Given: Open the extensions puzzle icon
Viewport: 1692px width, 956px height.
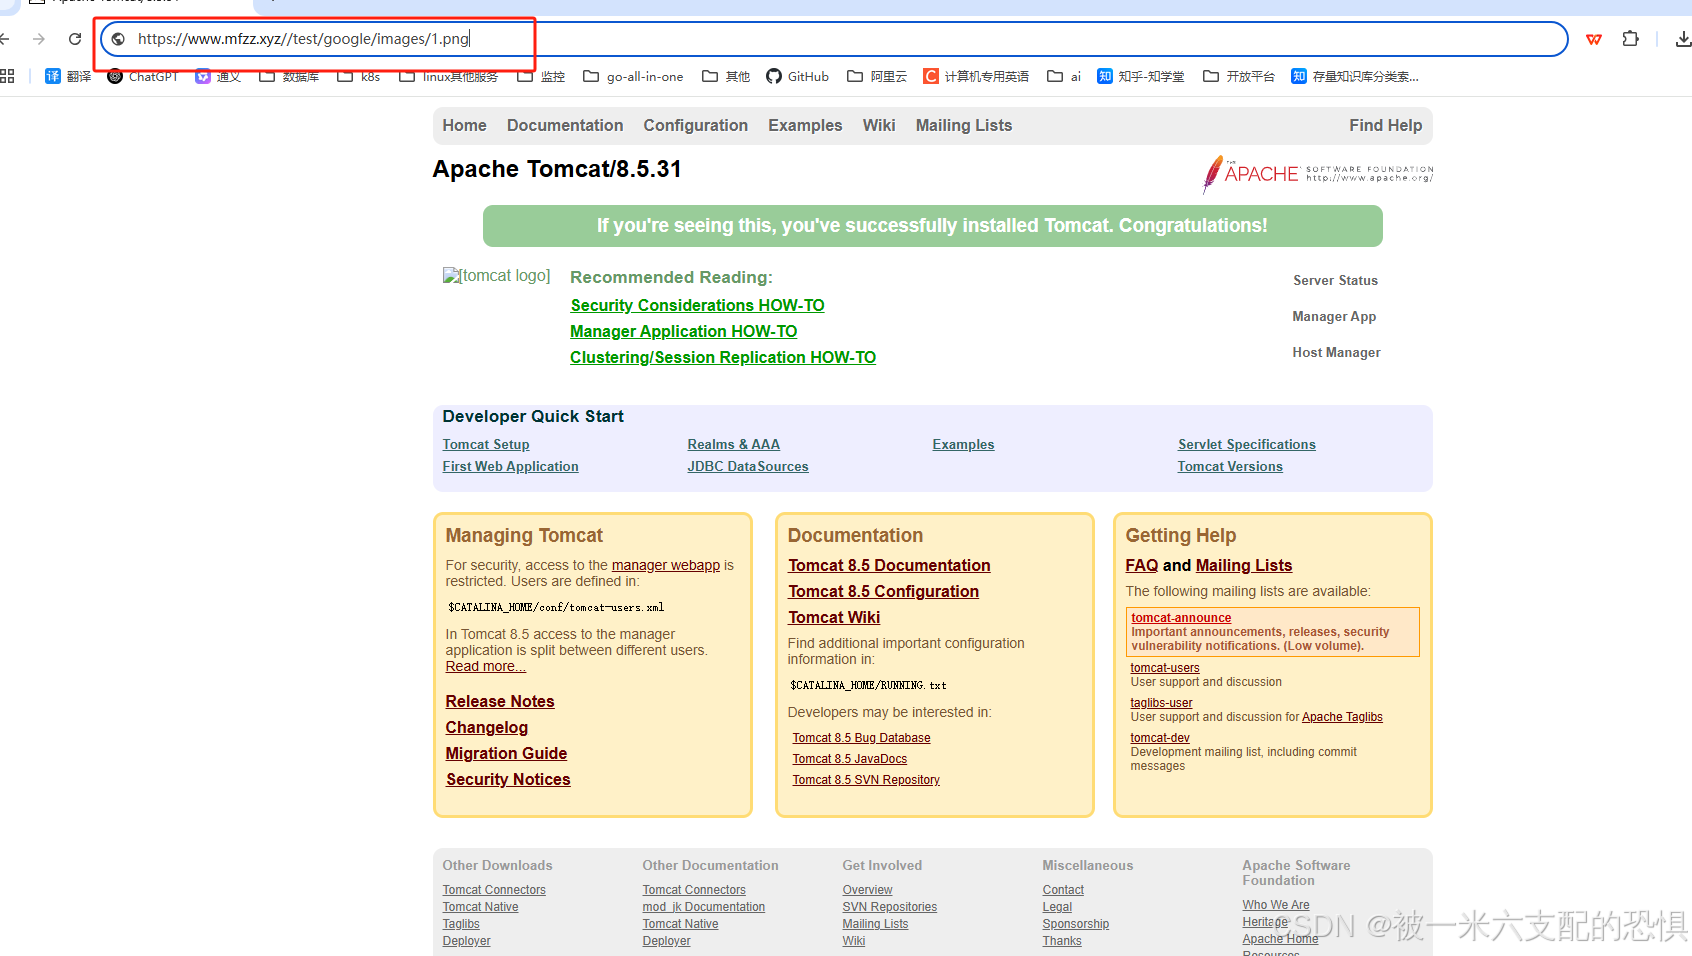Looking at the screenshot, I should [x=1630, y=39].
